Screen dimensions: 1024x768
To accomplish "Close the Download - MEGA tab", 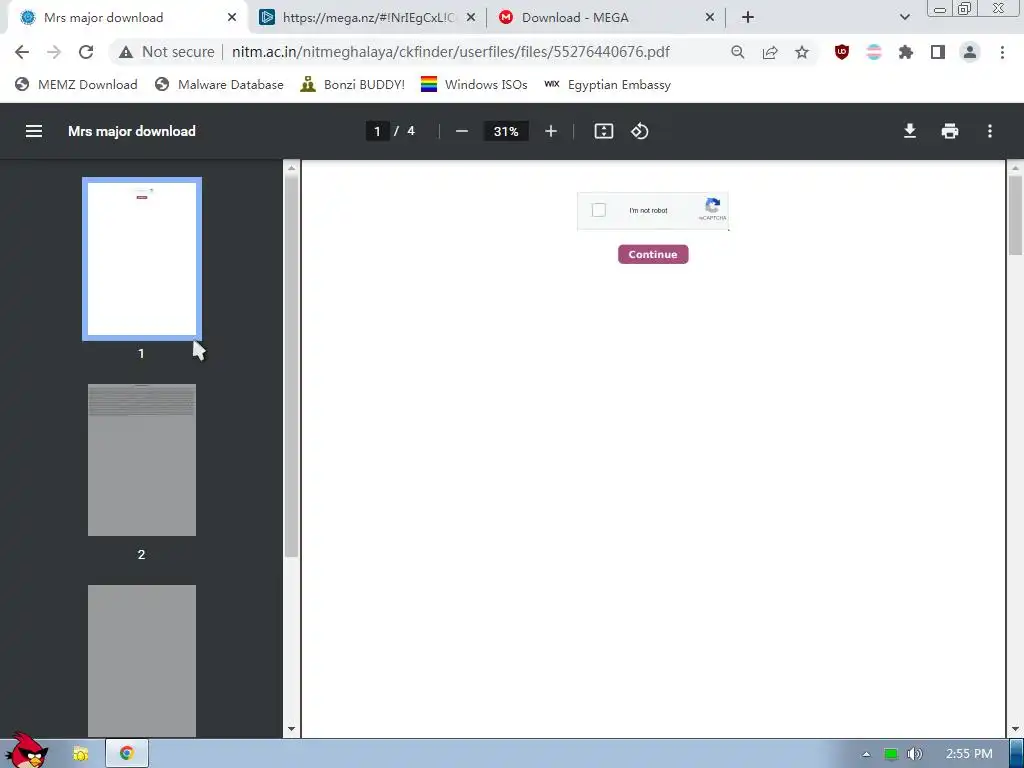I will [711, 18].
